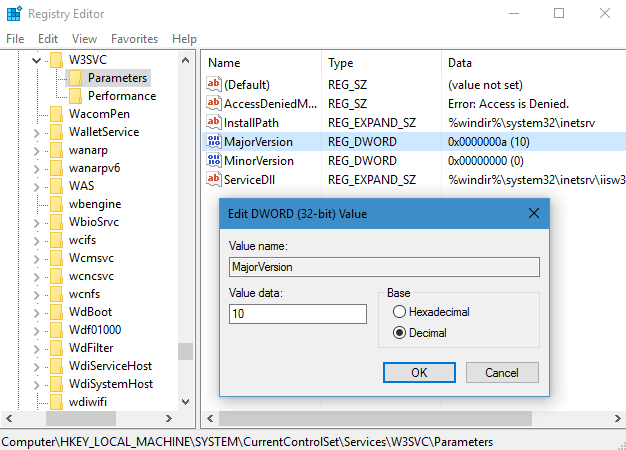
Task: Click the Value data input field
Action: [300, 314]
